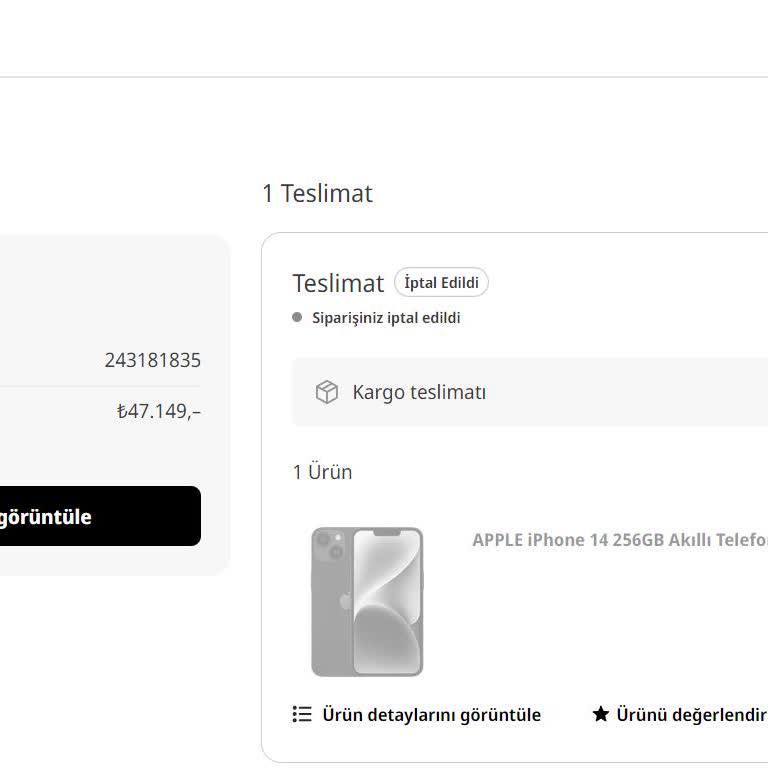
Task: Click the package box icon
Action: 327,392
